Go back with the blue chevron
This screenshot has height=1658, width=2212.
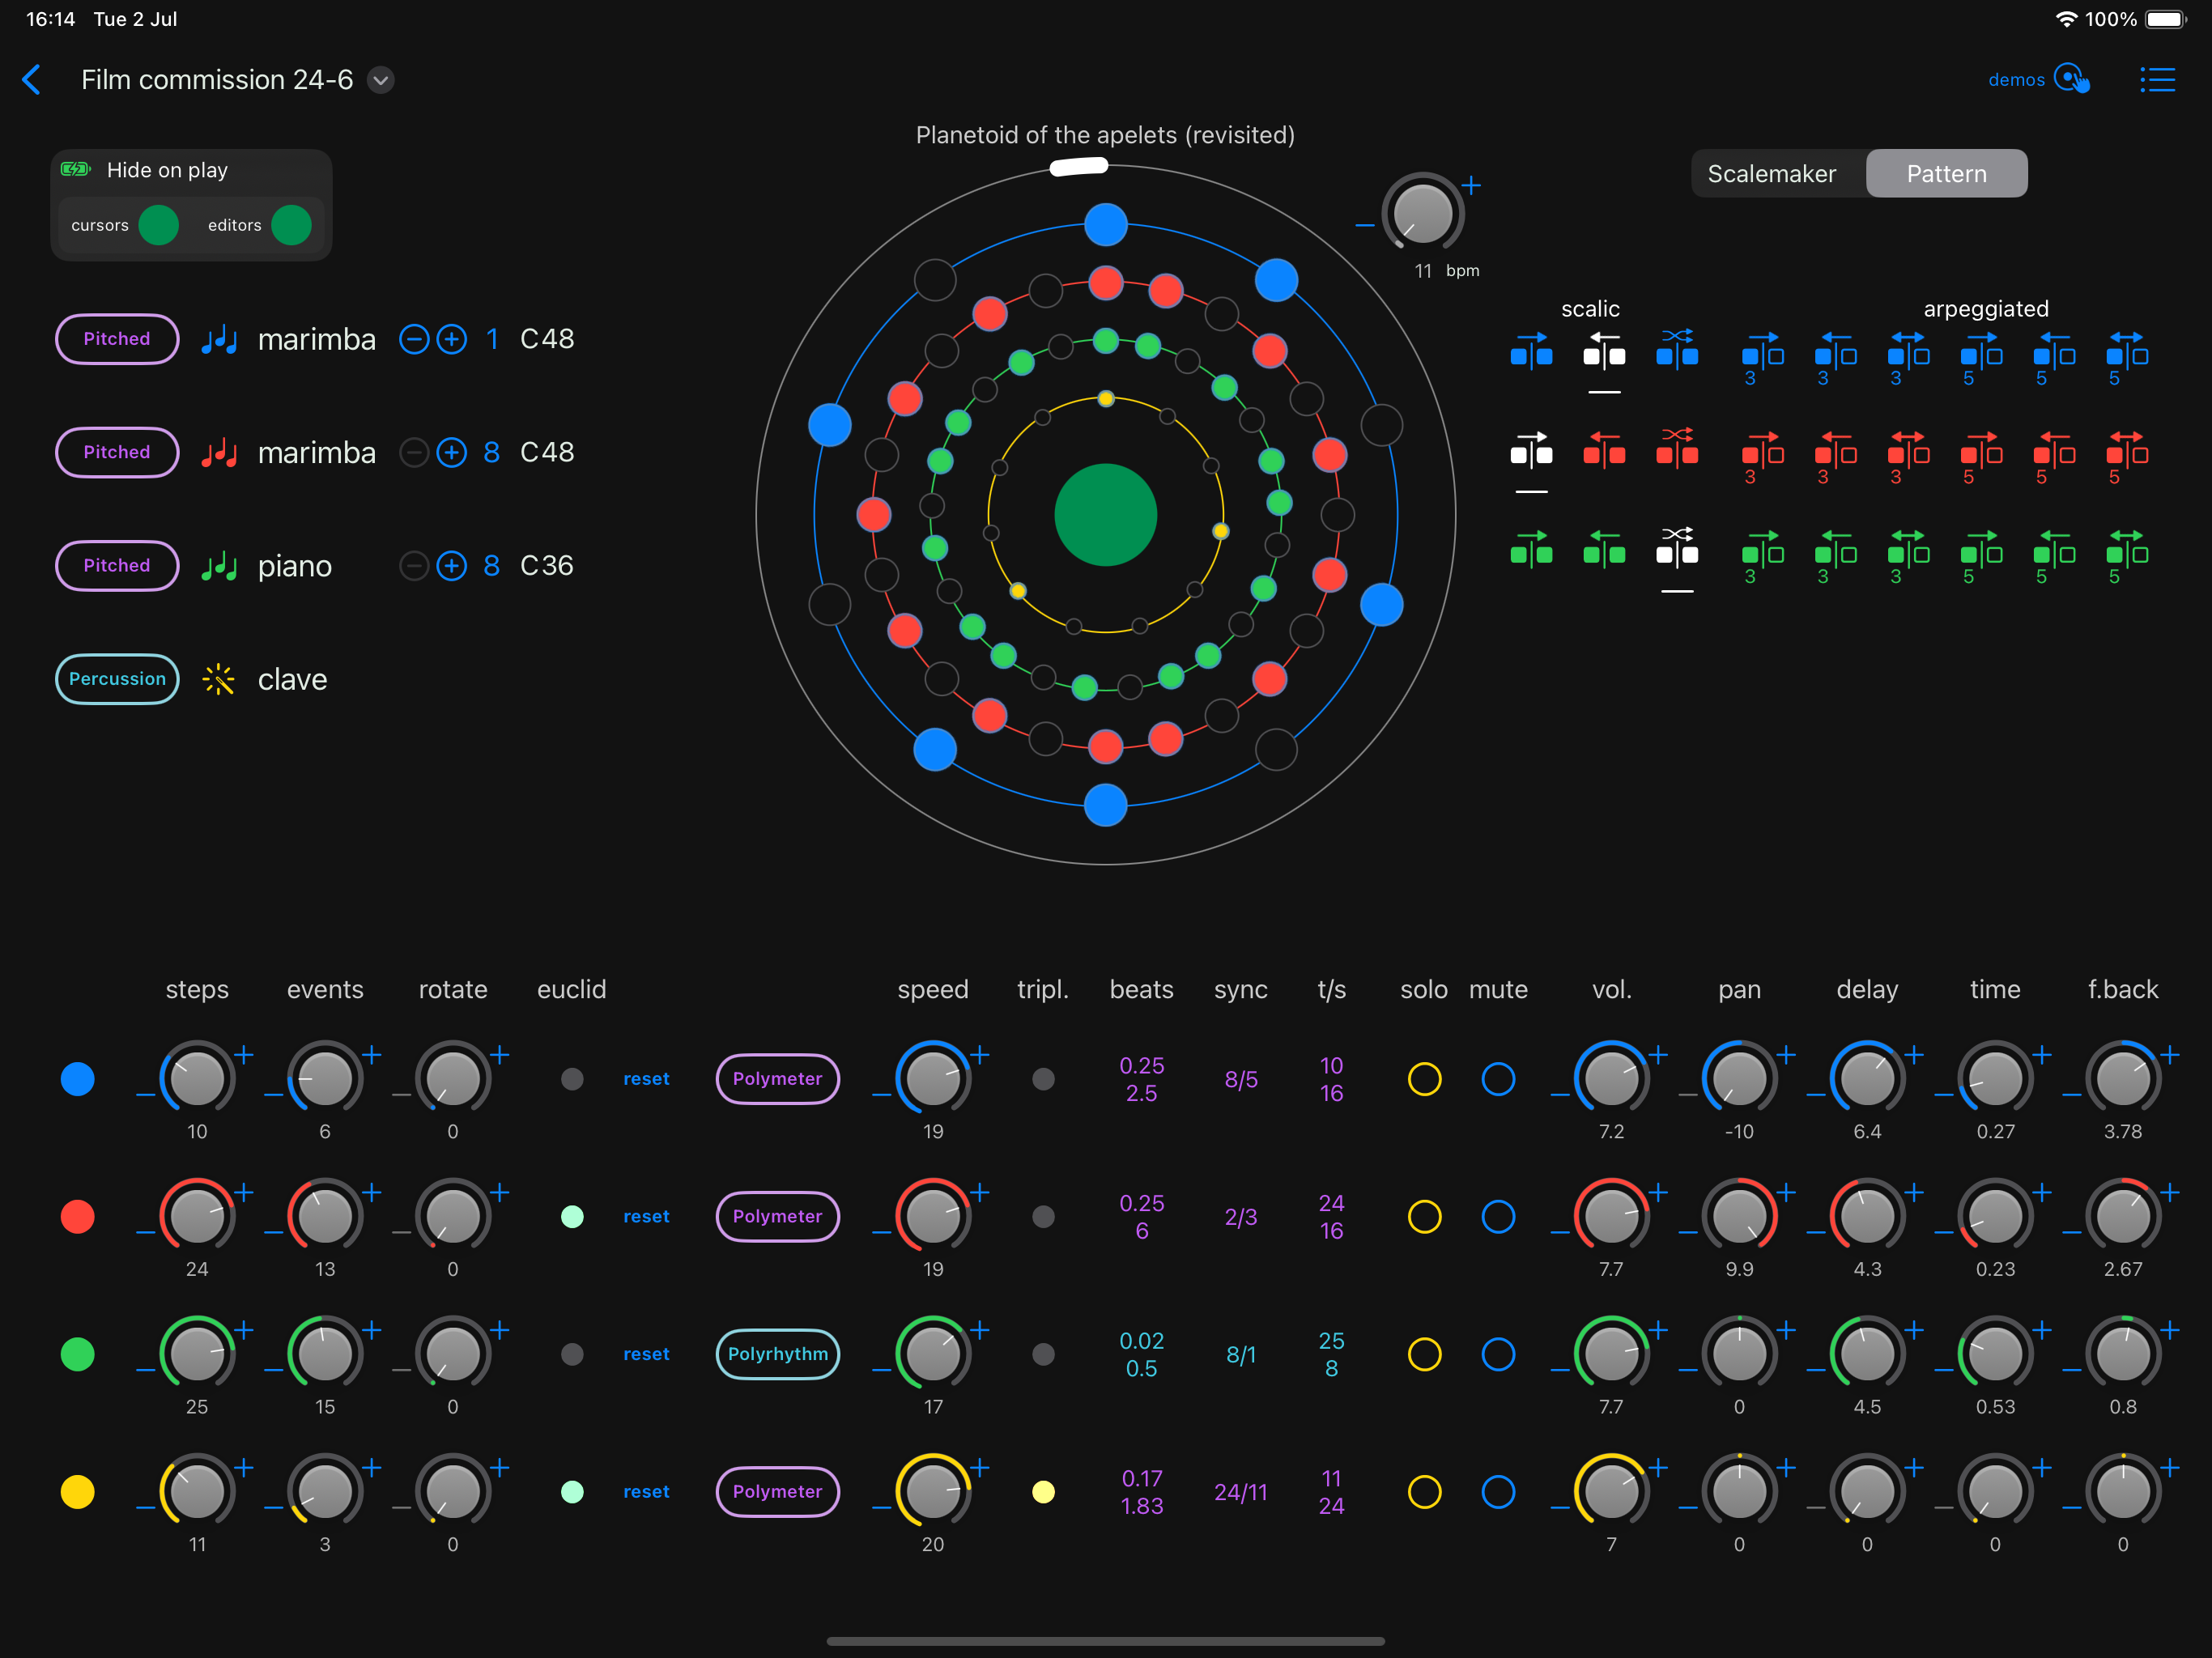pos(32,80)
